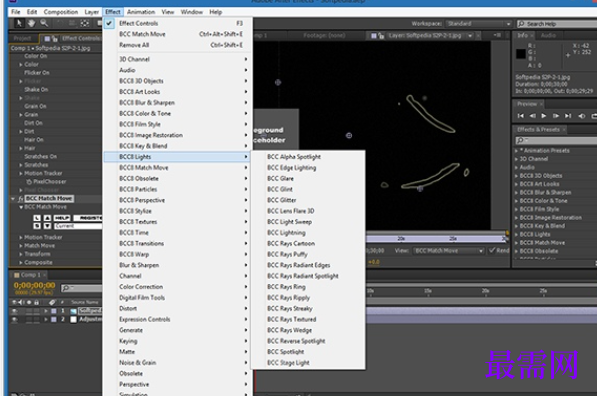Select the Zoom magnifier tool
597x396 pixels.
tap(44, 23)
